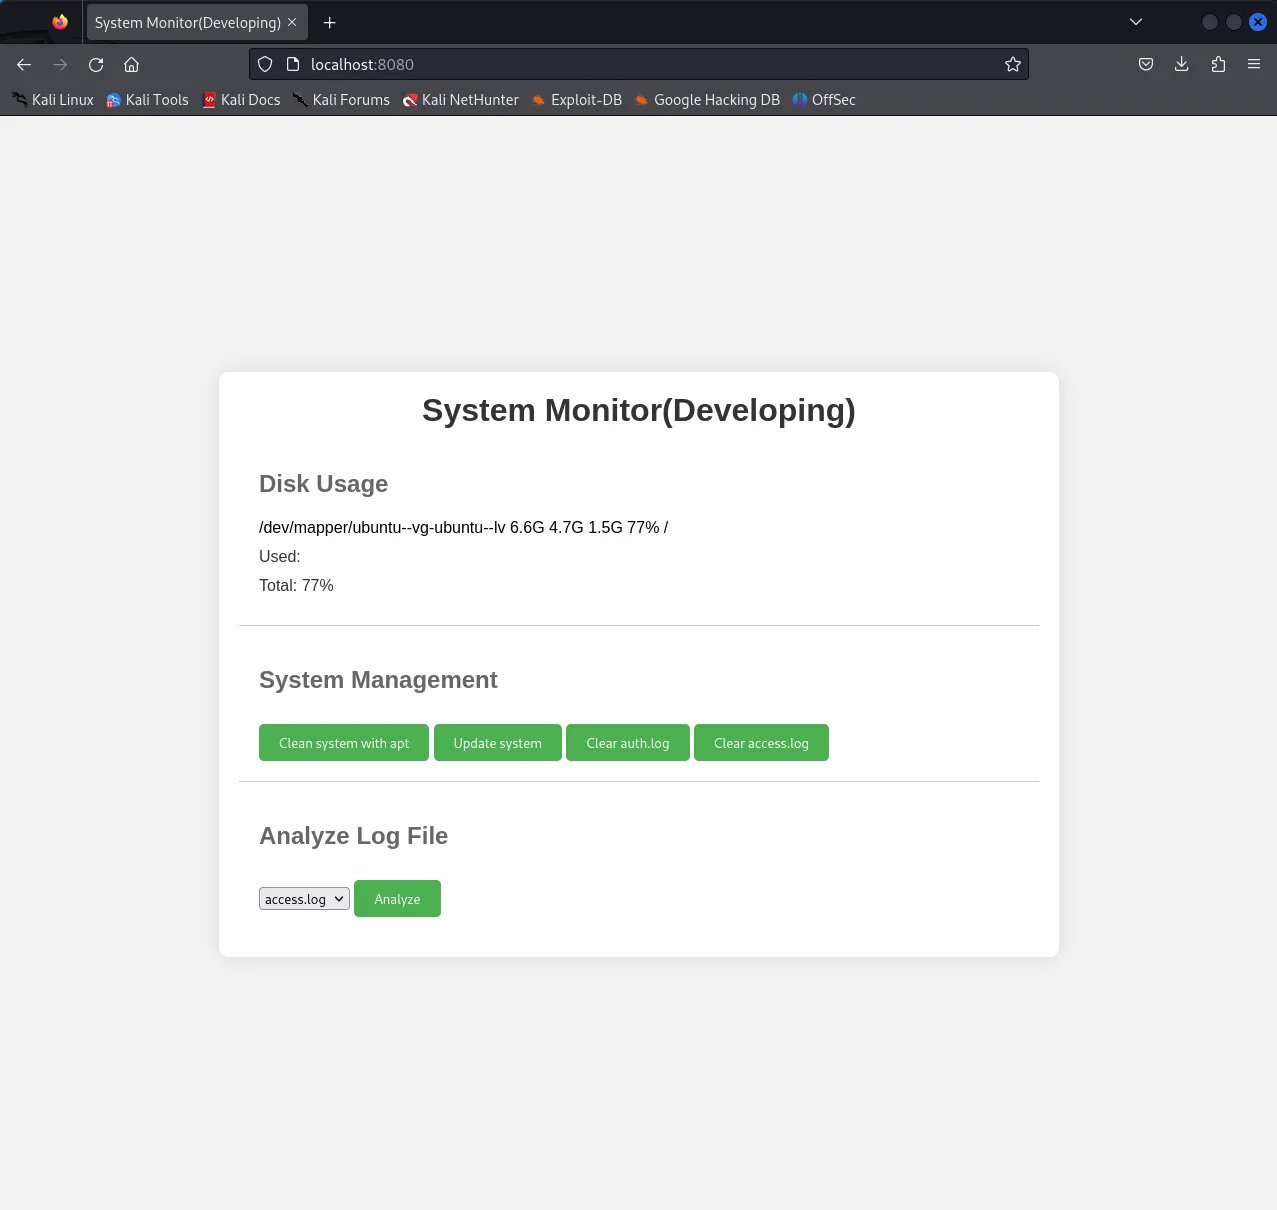Open Kali Linux bookmark

53,100
